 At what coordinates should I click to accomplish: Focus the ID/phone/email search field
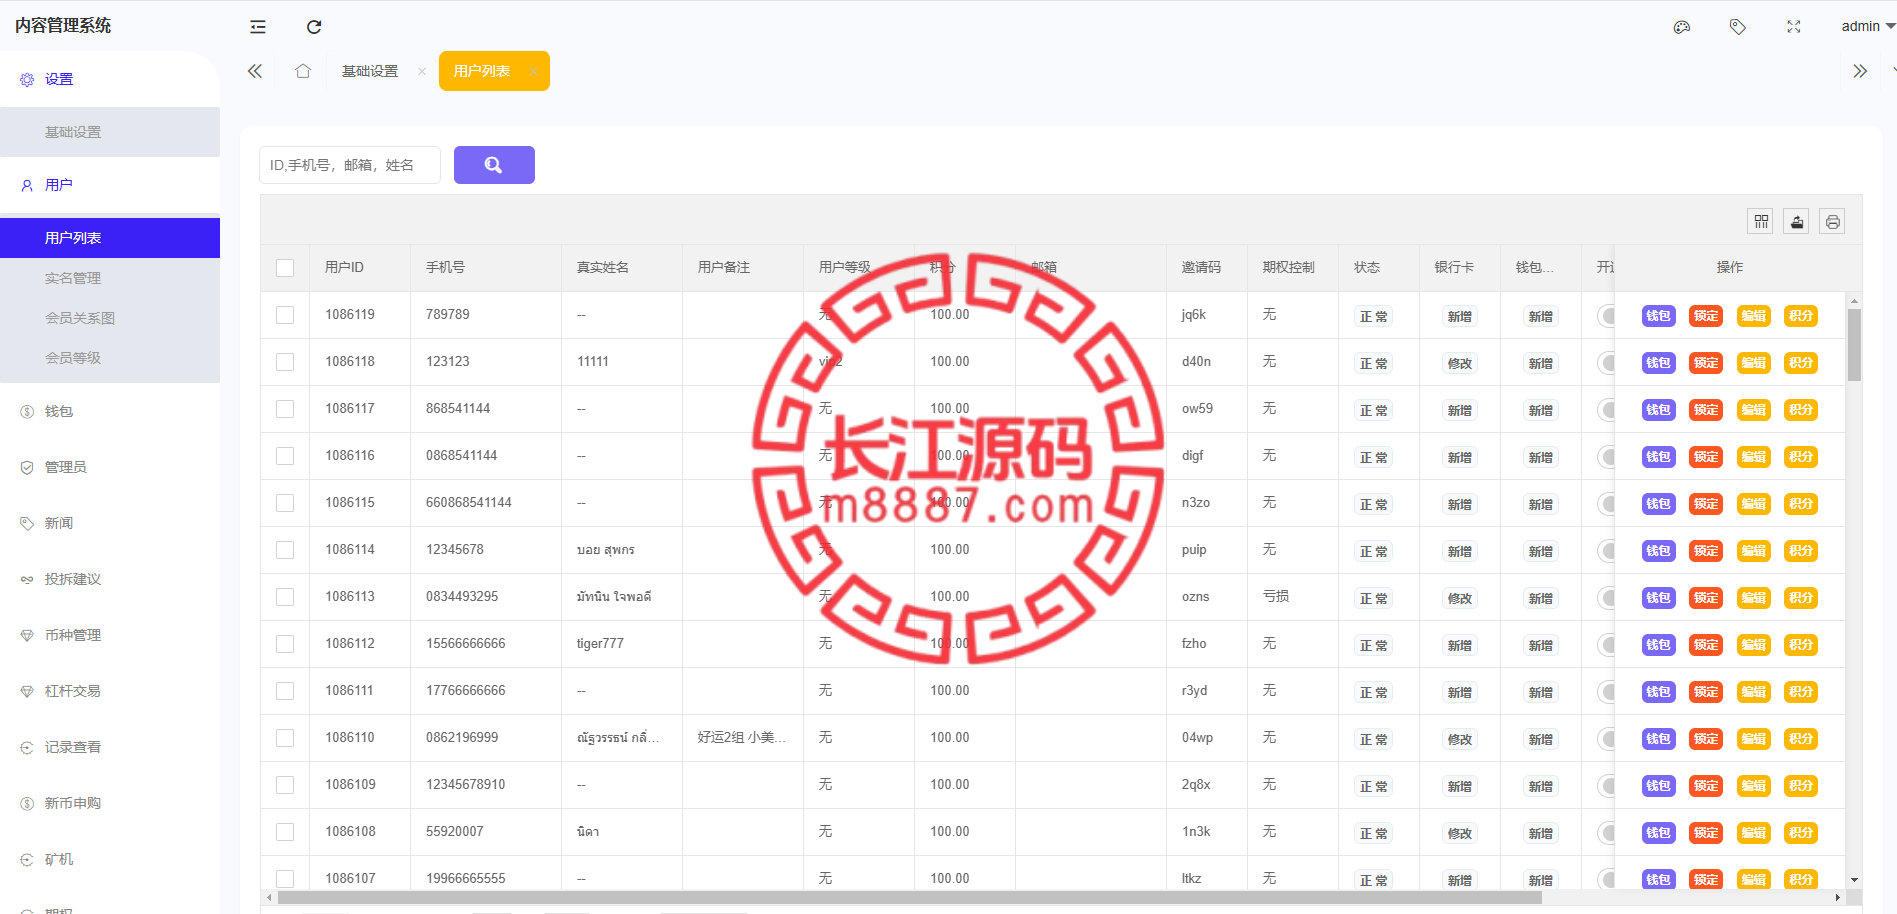tap(350, 165)
